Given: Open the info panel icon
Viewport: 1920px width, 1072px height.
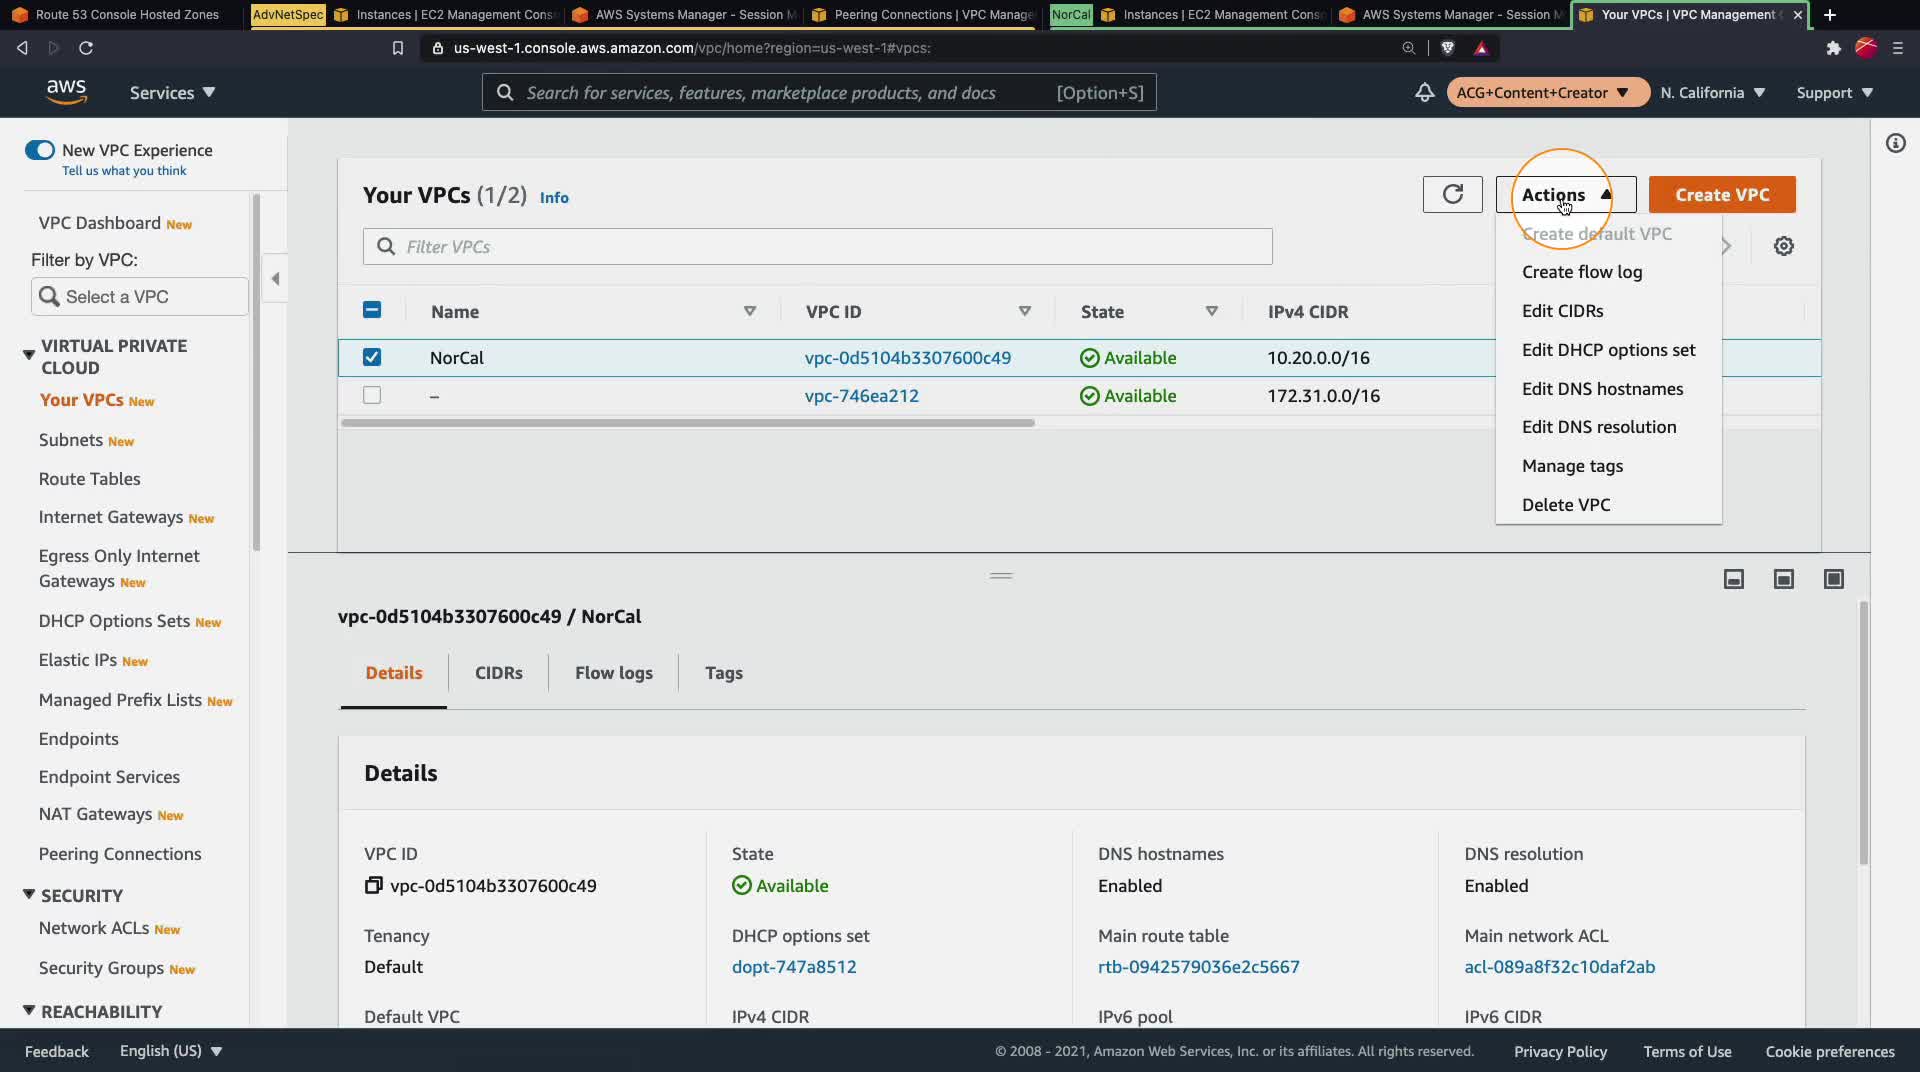Looking at the screenshot, I should pyautogui.click(x=1895, y=144).
